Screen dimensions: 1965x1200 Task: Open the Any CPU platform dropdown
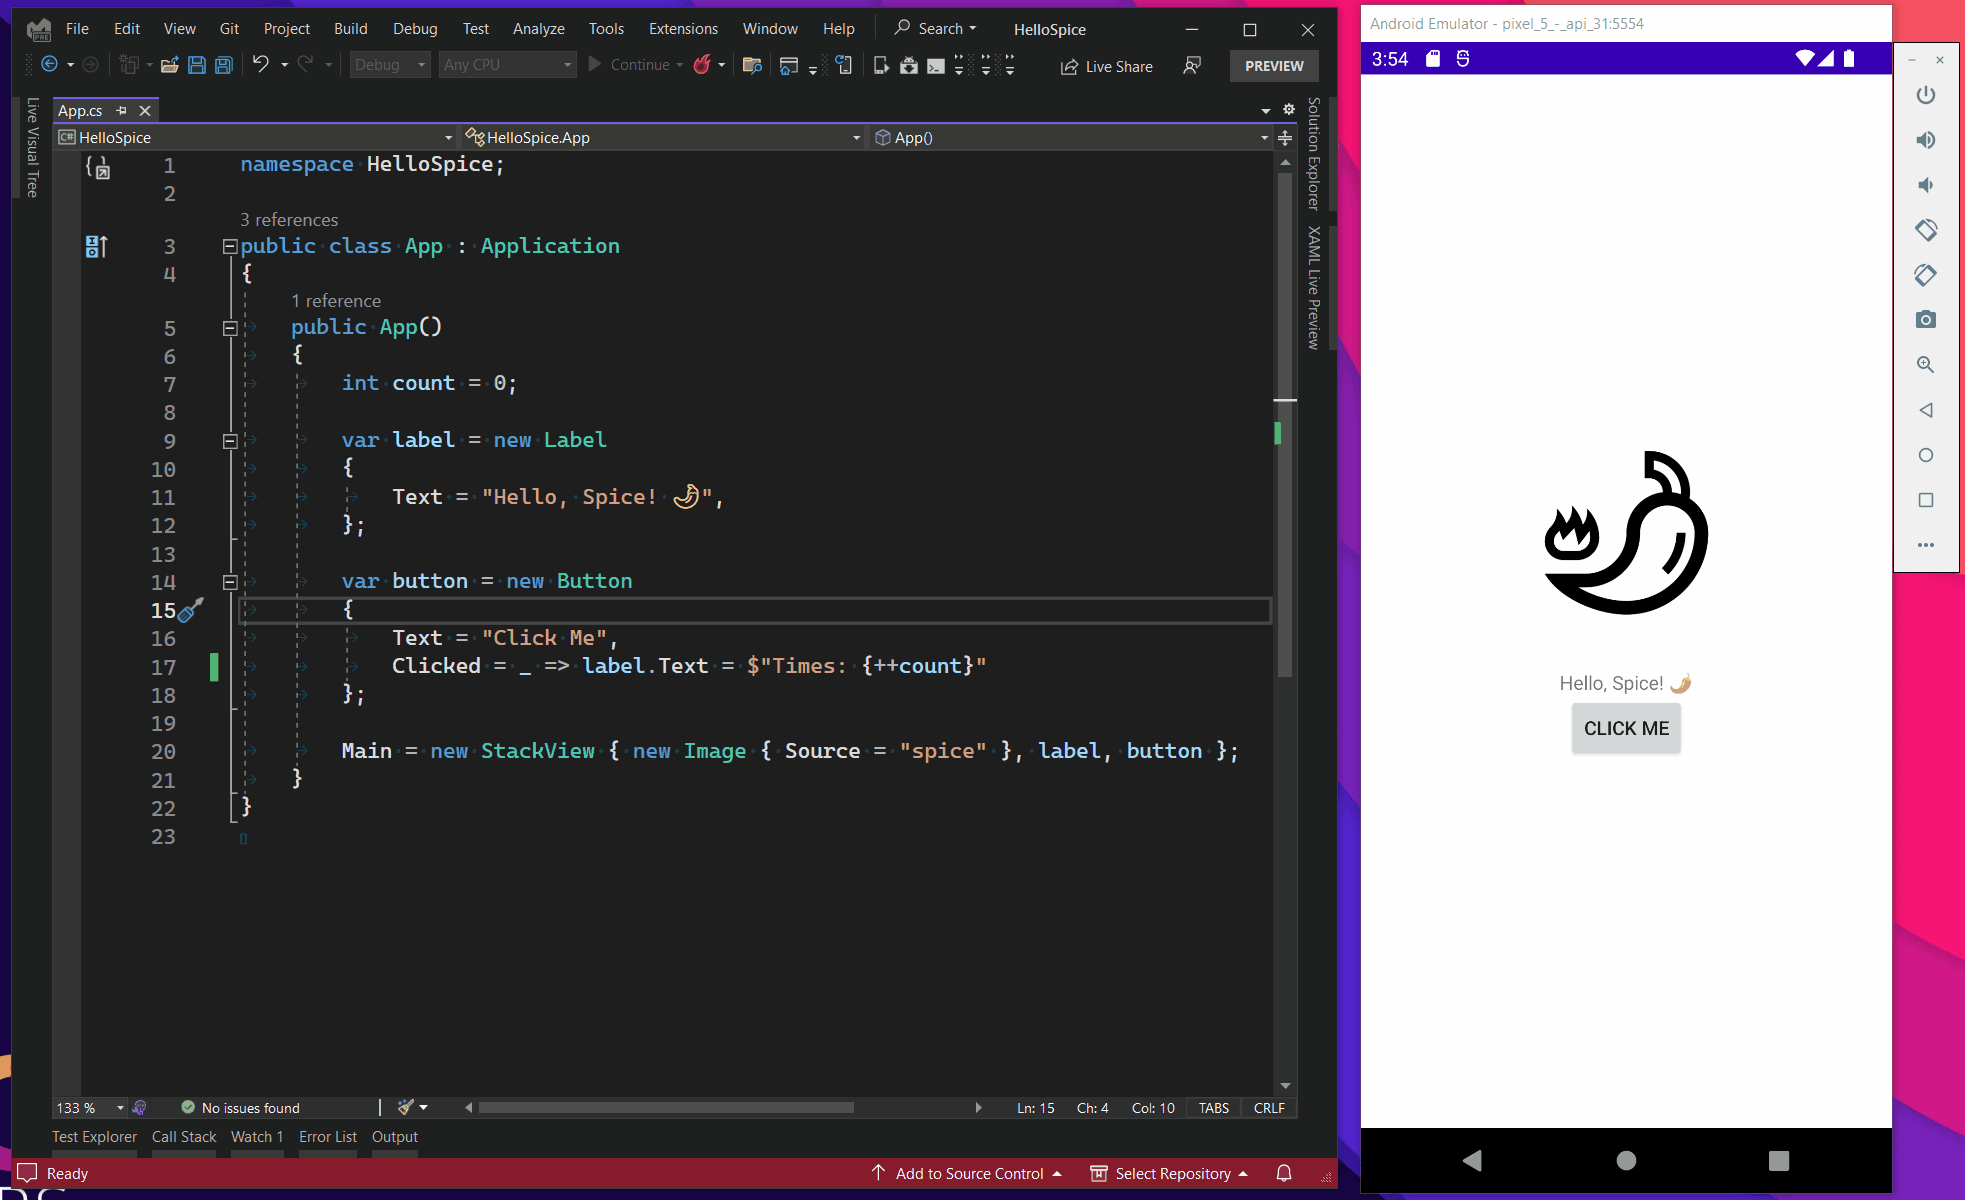pos(507,65)
